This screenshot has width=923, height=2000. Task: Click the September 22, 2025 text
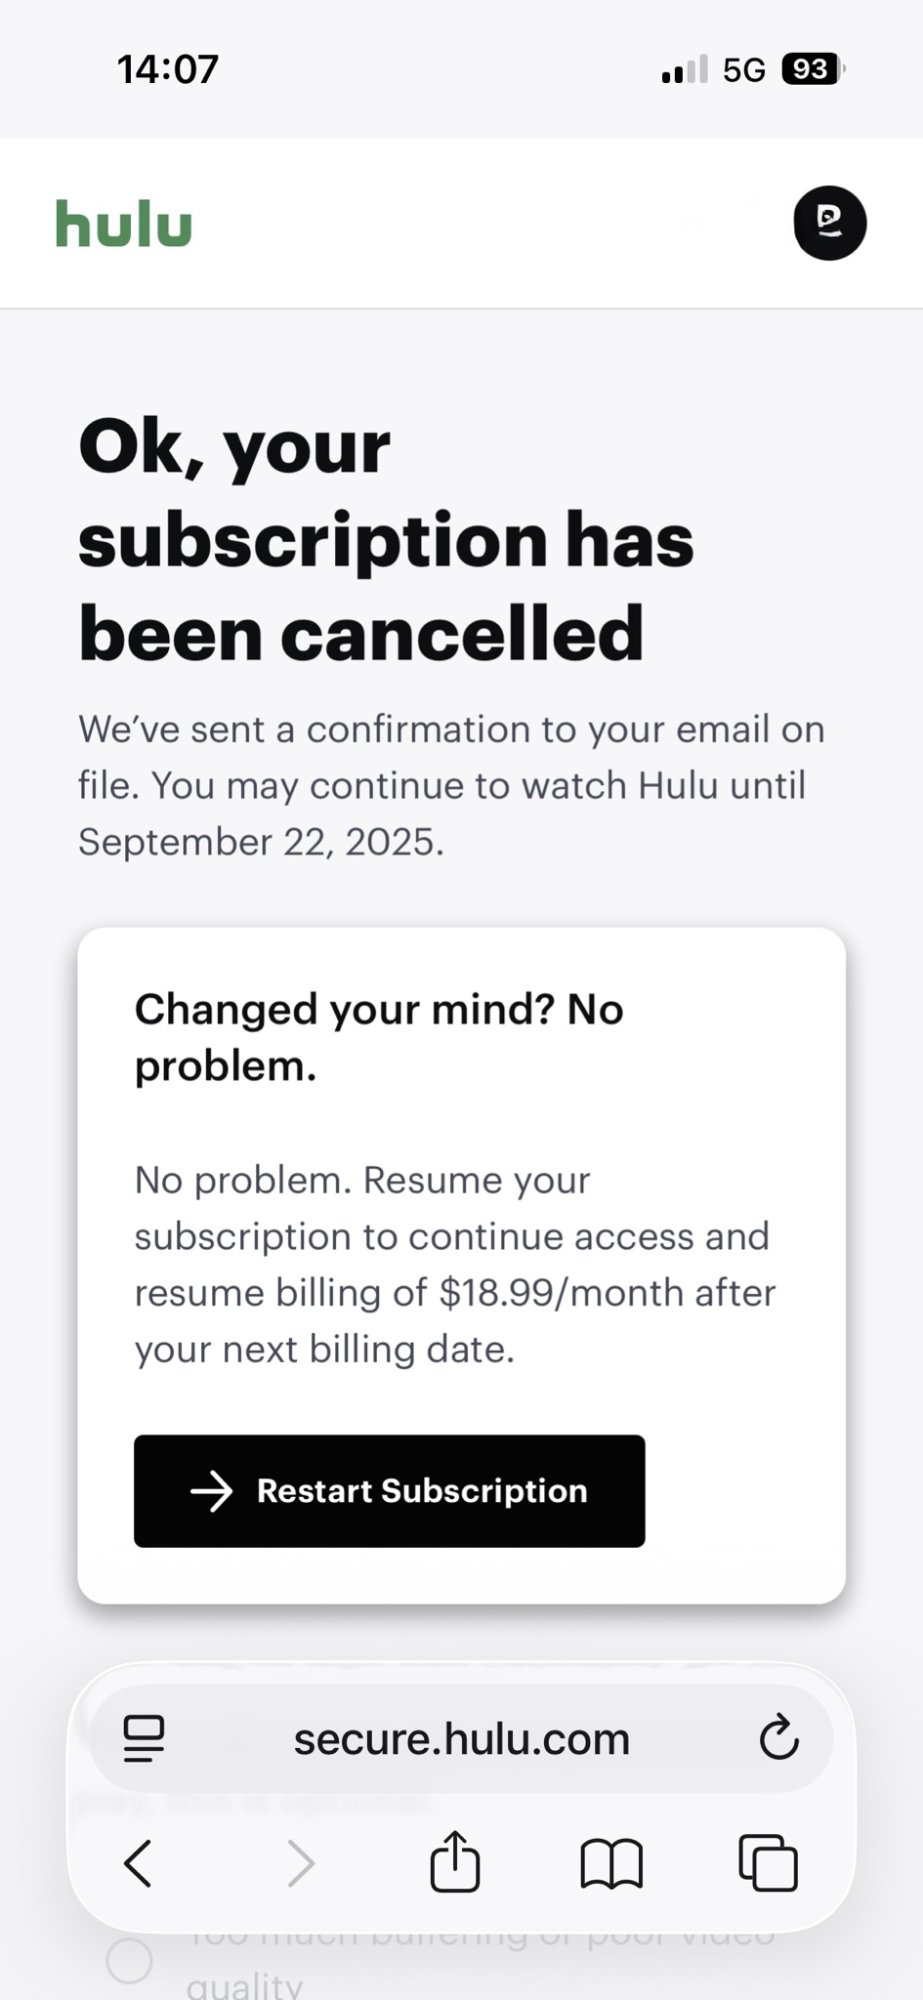tap(261, 842)
